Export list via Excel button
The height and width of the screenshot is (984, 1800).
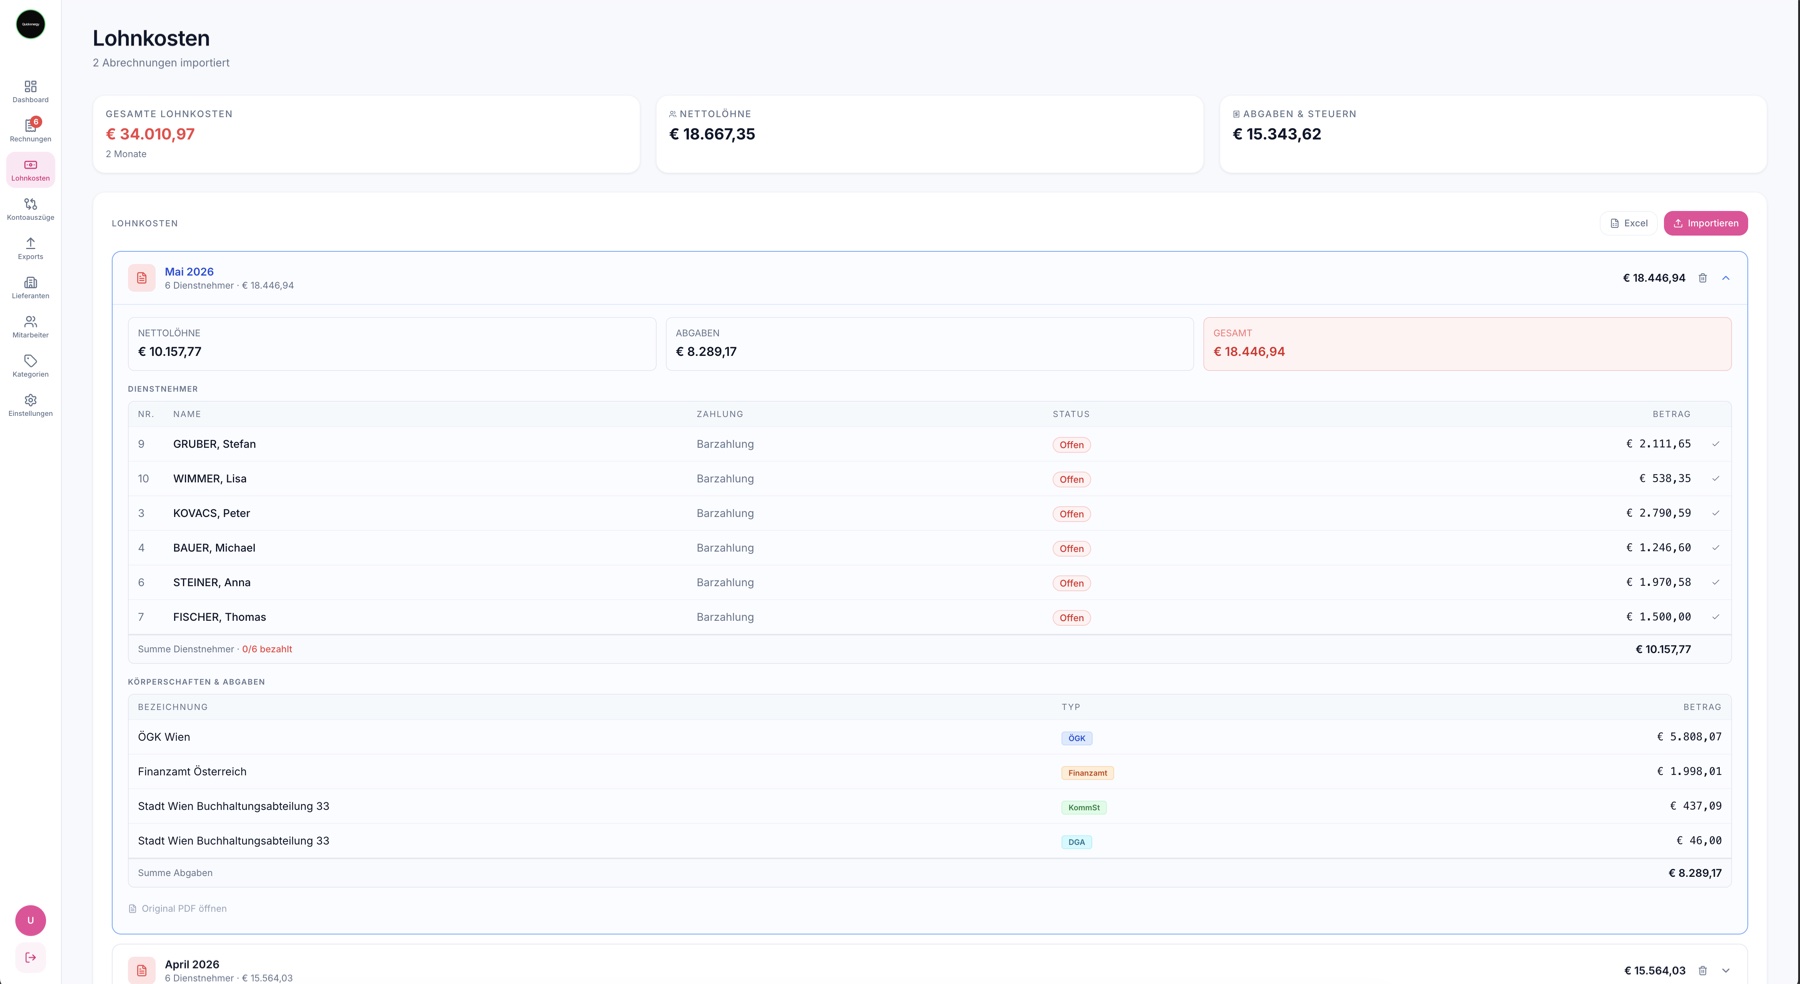[x=1629, y=223]
